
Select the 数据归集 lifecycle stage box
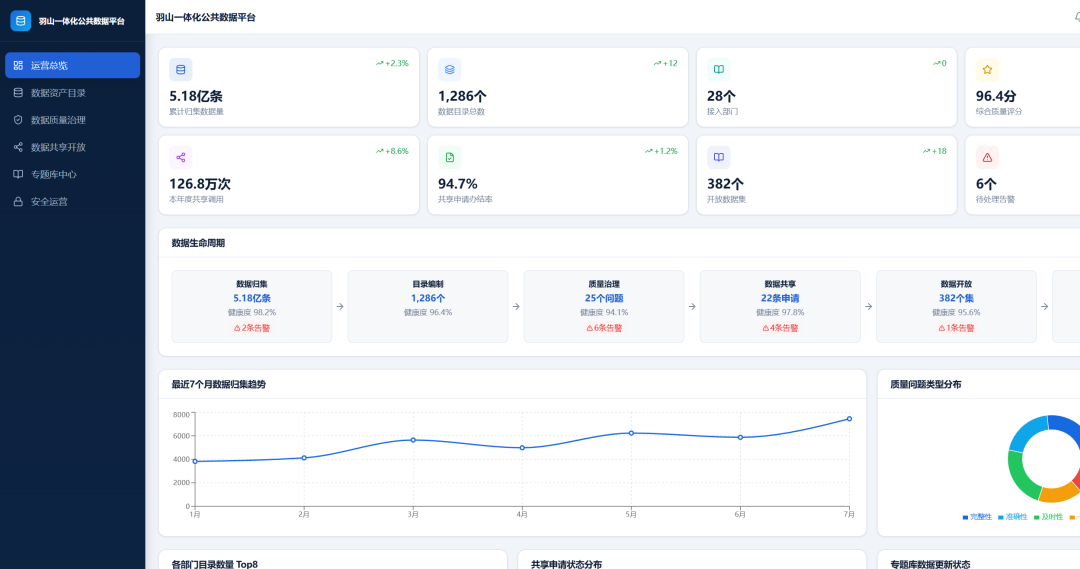tap(252, 307)
